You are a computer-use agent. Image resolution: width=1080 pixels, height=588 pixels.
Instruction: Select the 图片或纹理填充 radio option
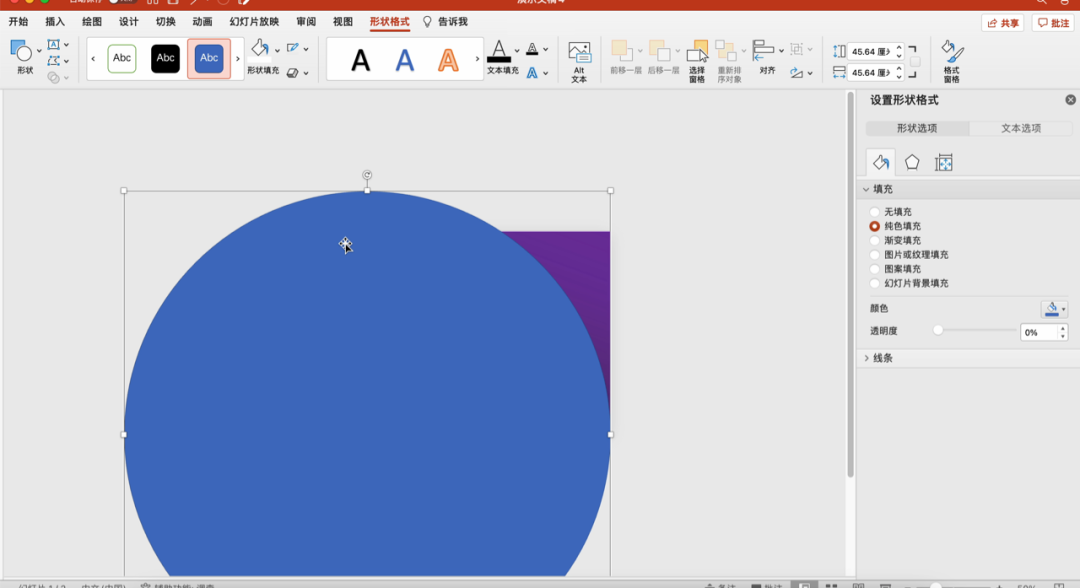pyautogui.click(x=875, y=255)
